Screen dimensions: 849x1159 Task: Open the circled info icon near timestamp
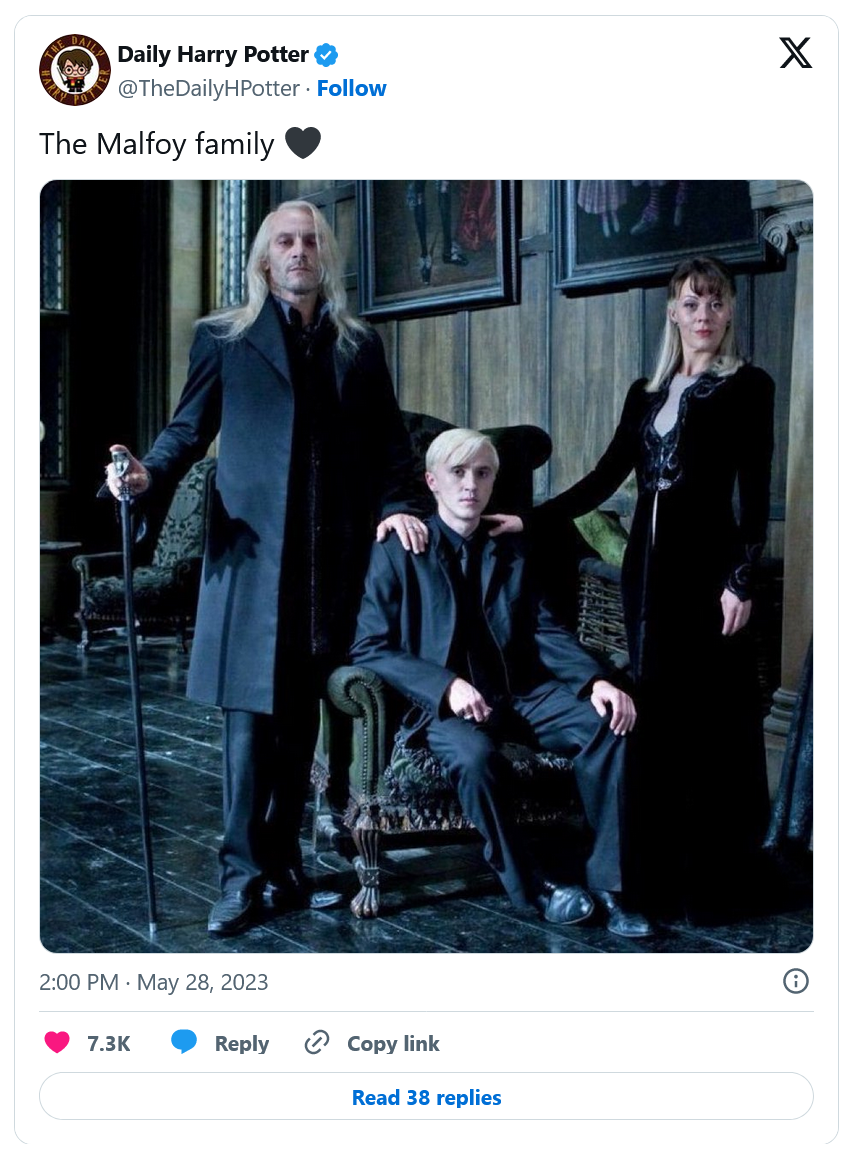[x=796, y=982]
